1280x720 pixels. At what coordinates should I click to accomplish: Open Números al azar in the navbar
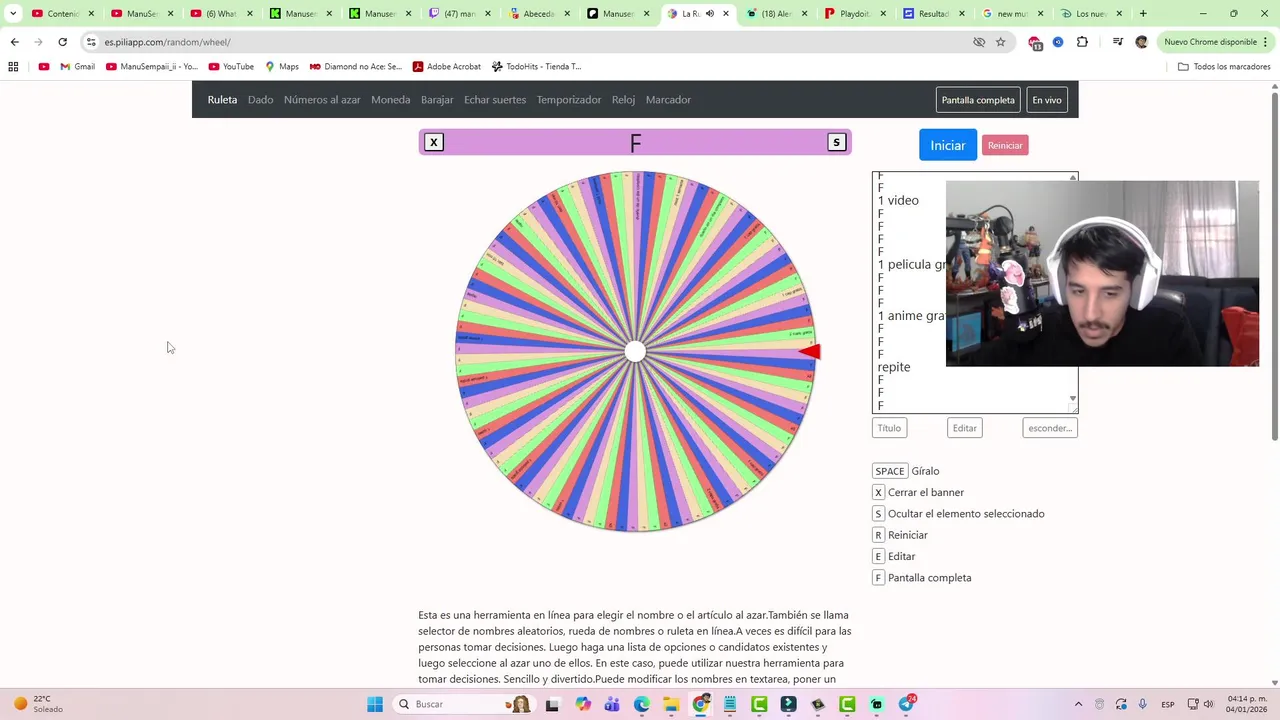point(322,100)
